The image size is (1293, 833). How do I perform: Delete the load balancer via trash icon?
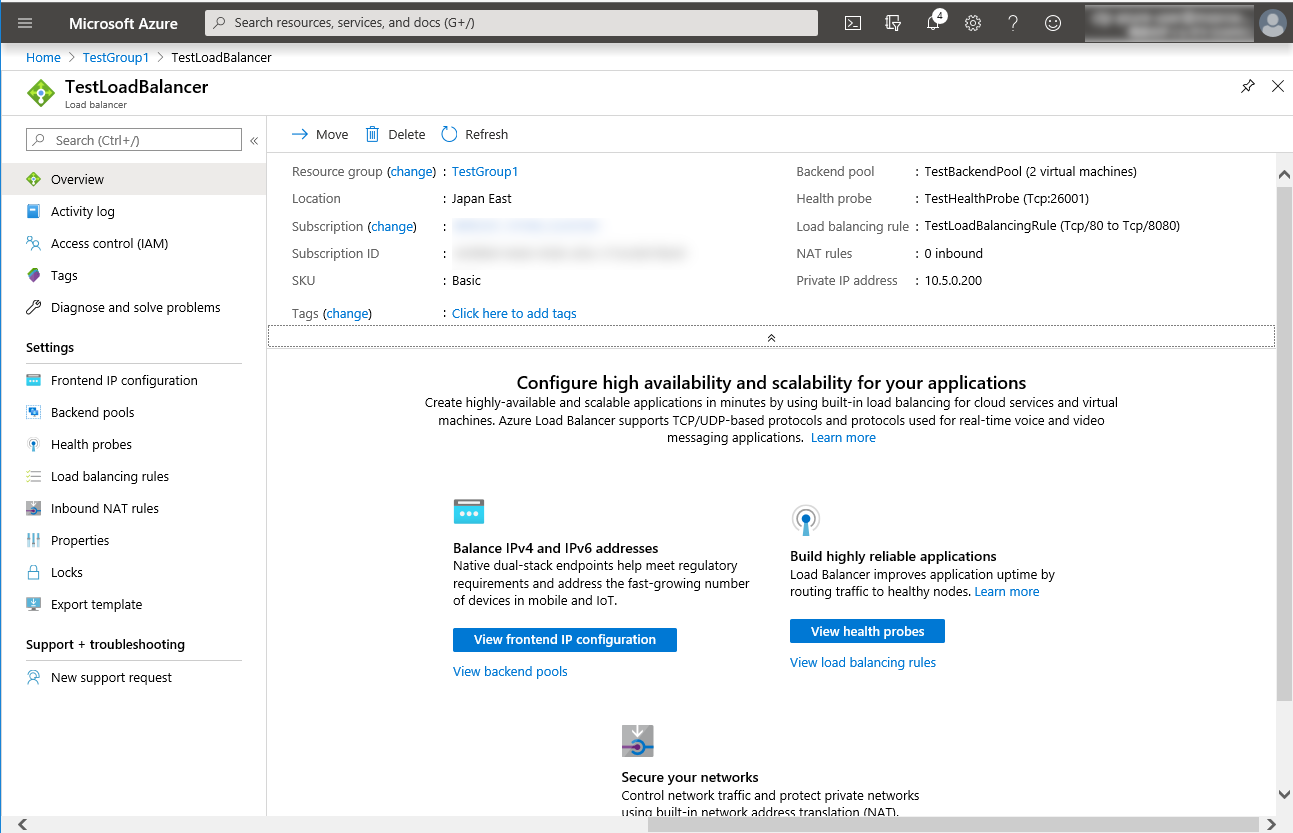[x=395, y=133]
